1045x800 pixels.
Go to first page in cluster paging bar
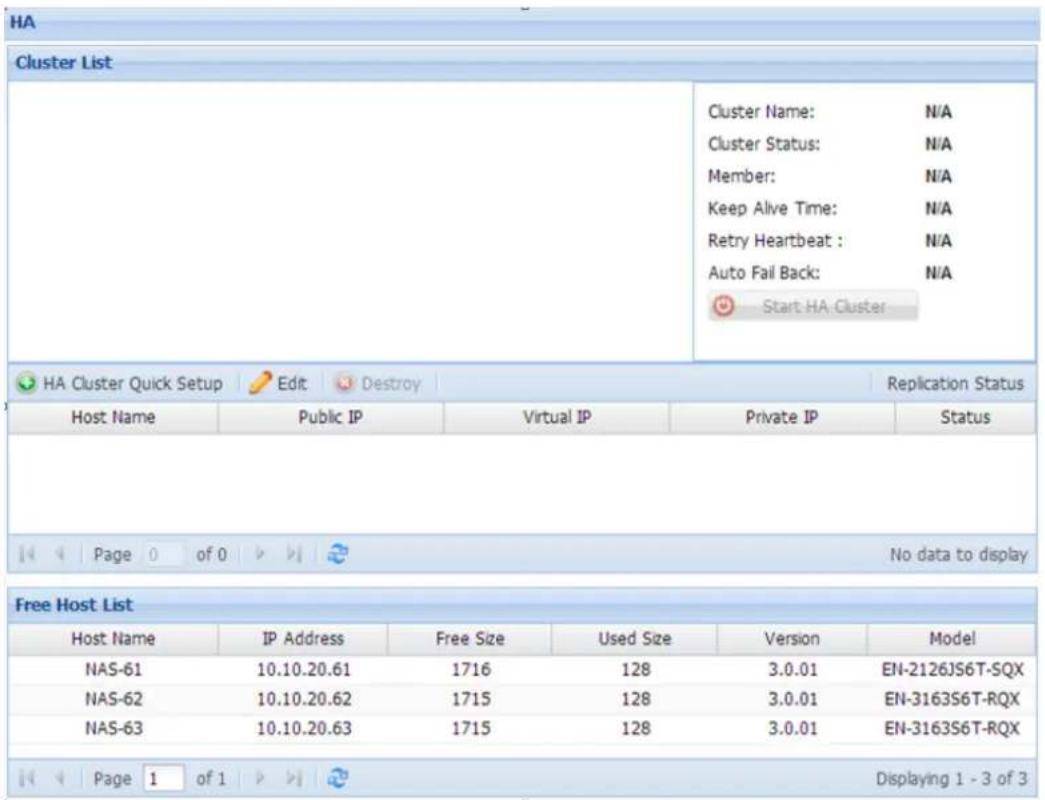[27, 554]
